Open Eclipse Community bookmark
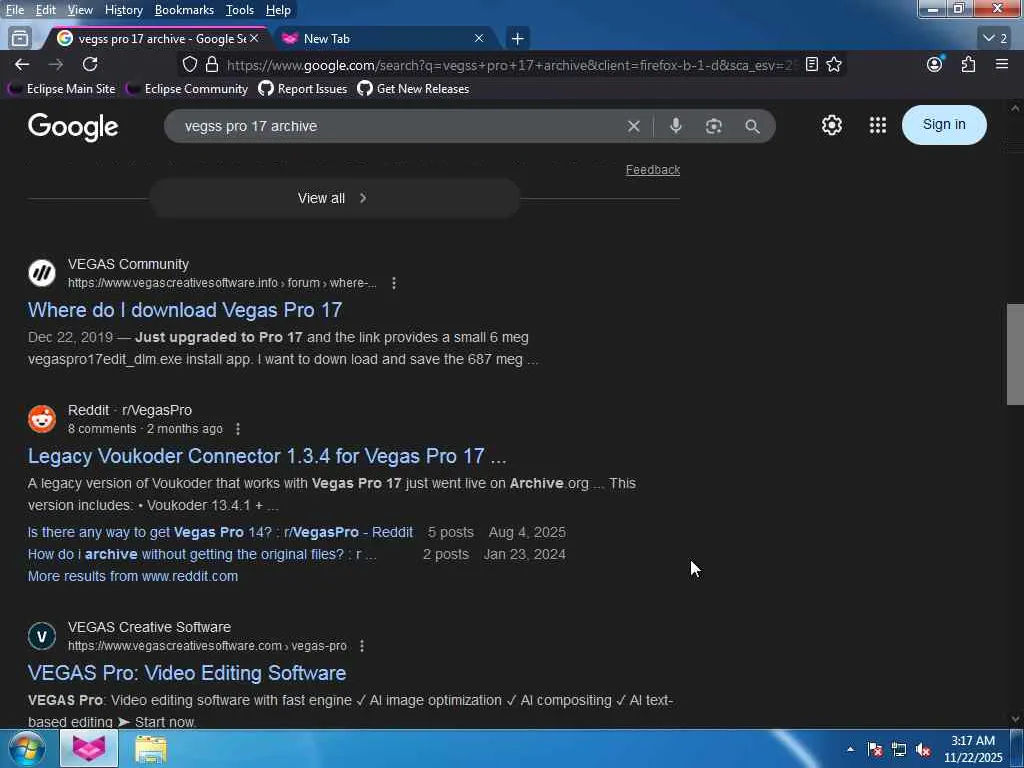This screenshot has height=768, width=1024. [x=187, y=89]
